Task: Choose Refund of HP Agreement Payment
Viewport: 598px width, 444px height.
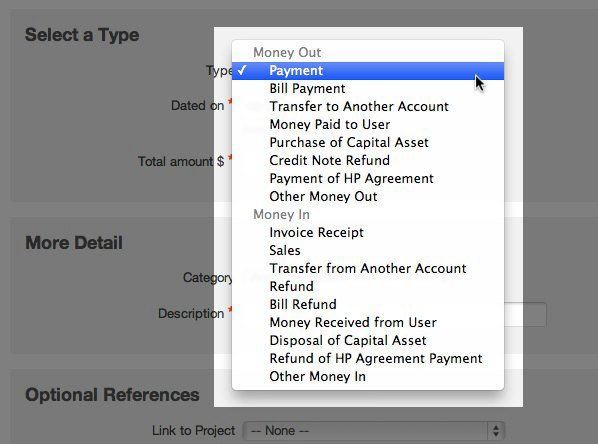Action: pos(368,359)
